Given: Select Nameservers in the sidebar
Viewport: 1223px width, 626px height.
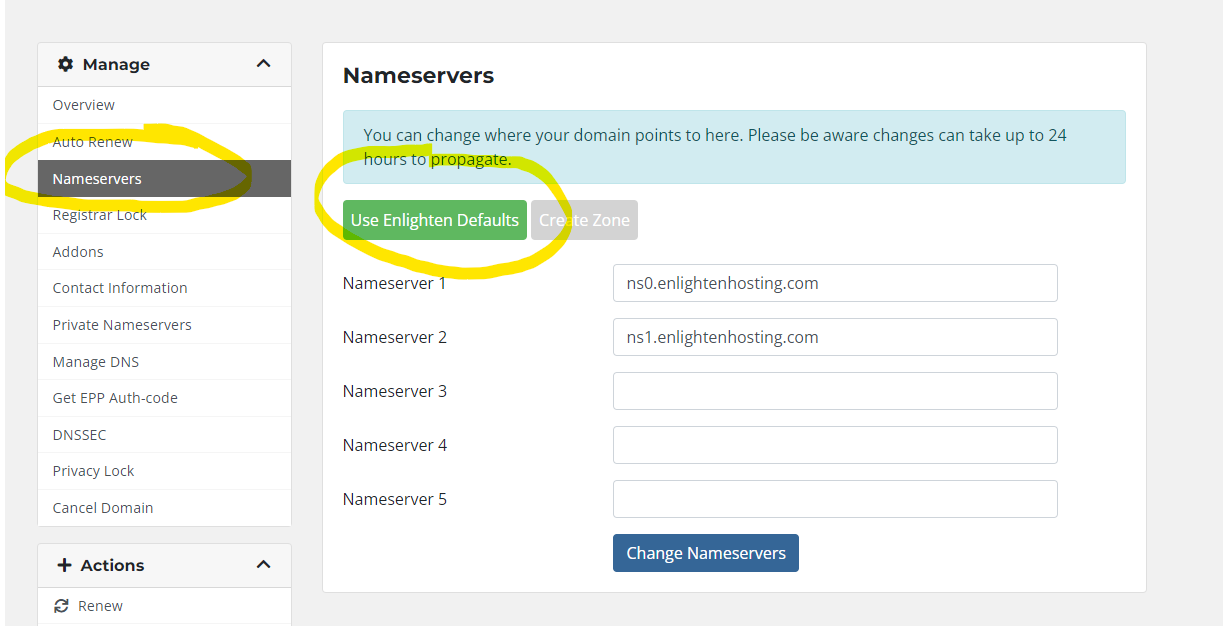Looking at the screenshot, I should [x=165, y=179].
